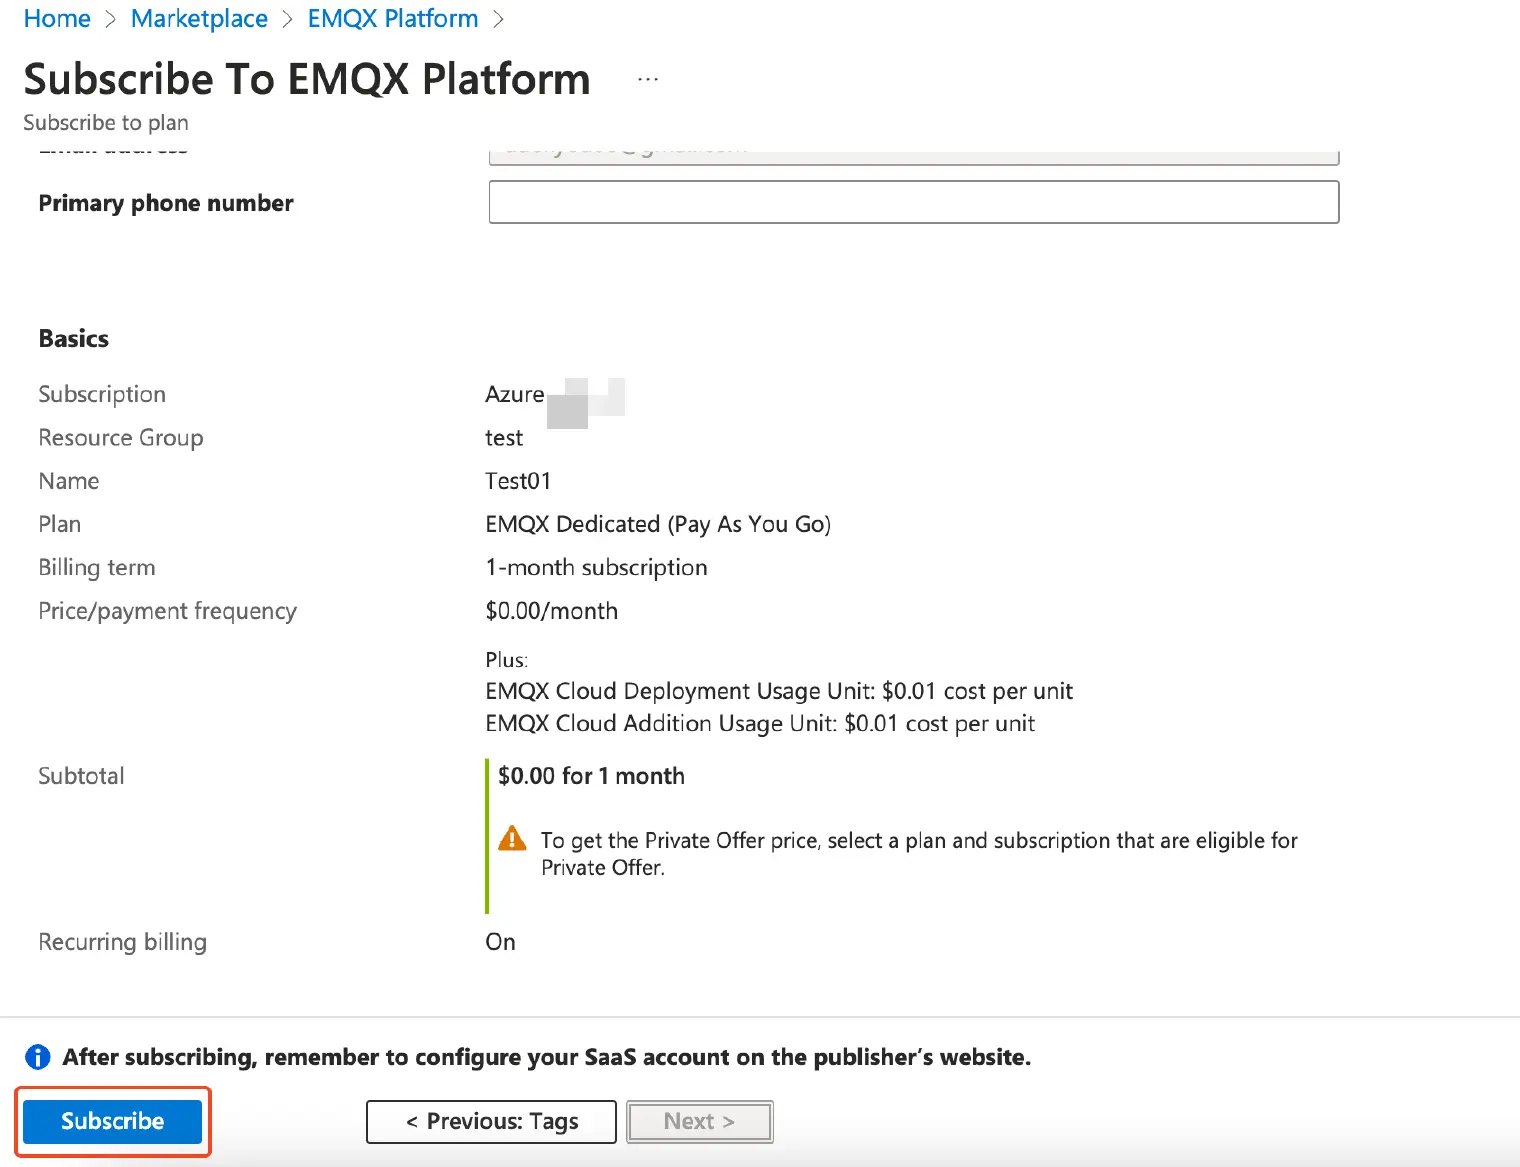The image size is (1520, 1167).
Task: Select the Recurring billing label
Action: pyautogui.click(x=123, y=942)
